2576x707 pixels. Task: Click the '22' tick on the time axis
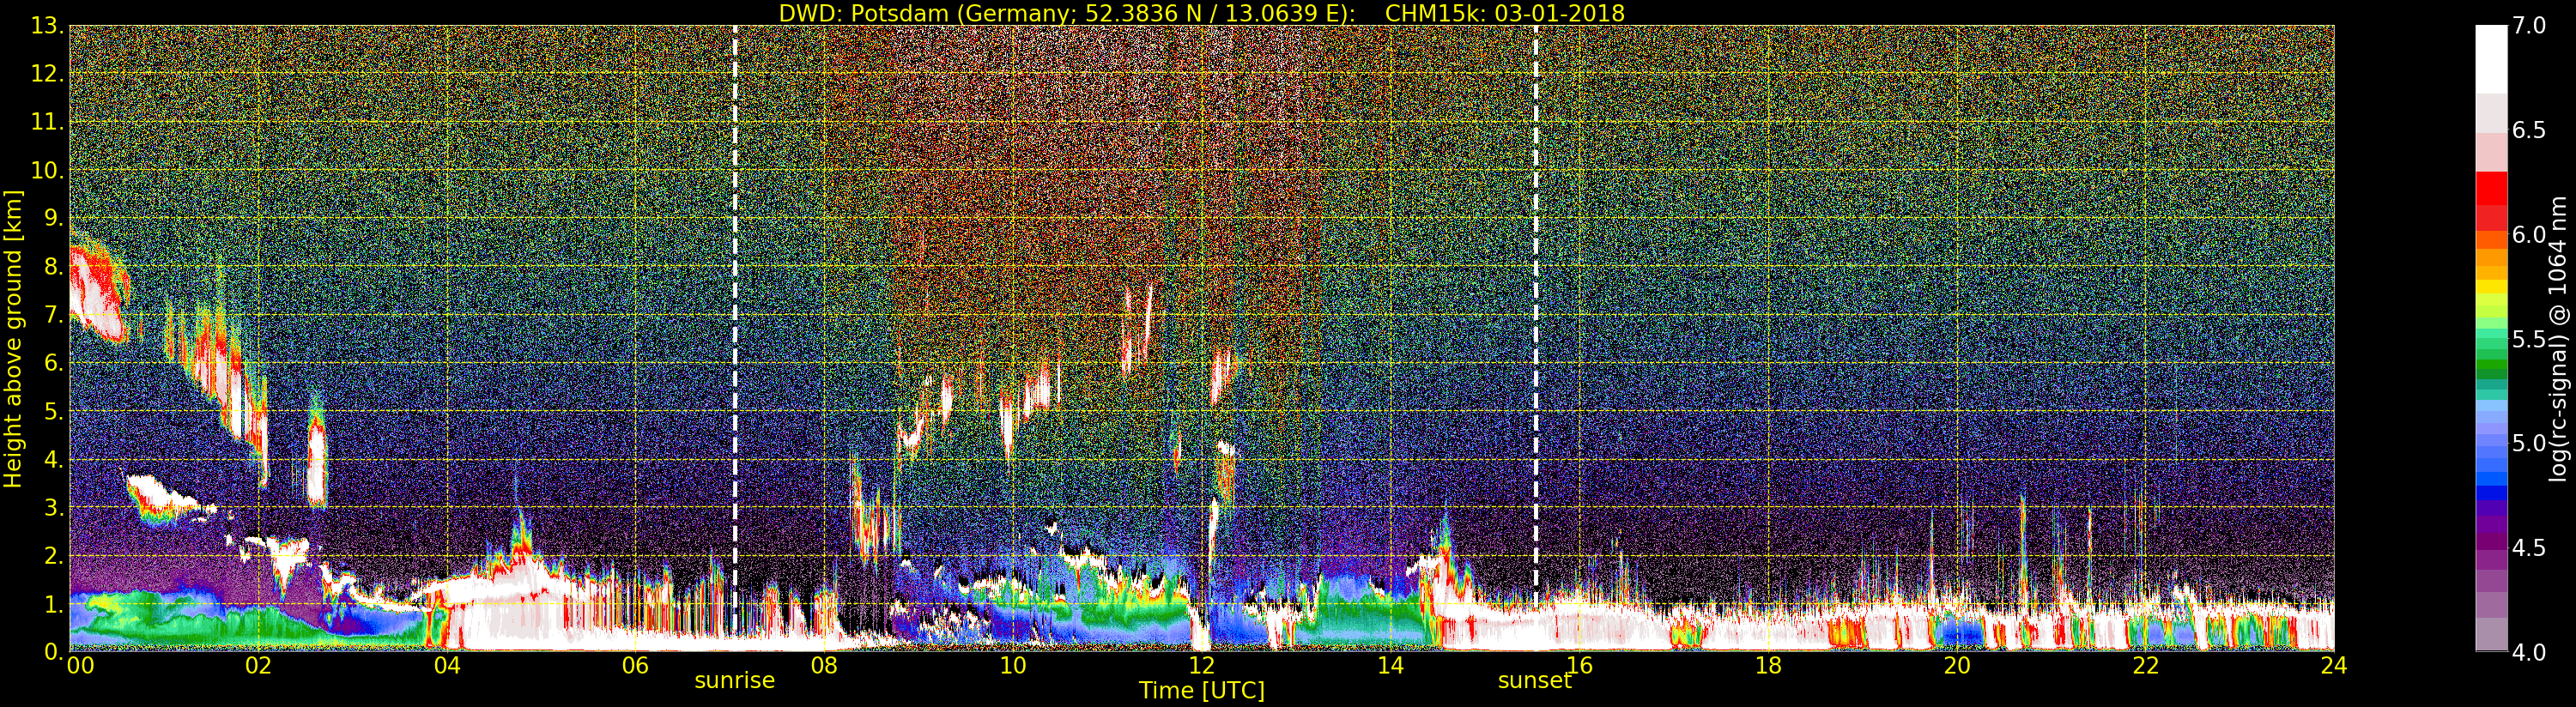click(2146, 665)
